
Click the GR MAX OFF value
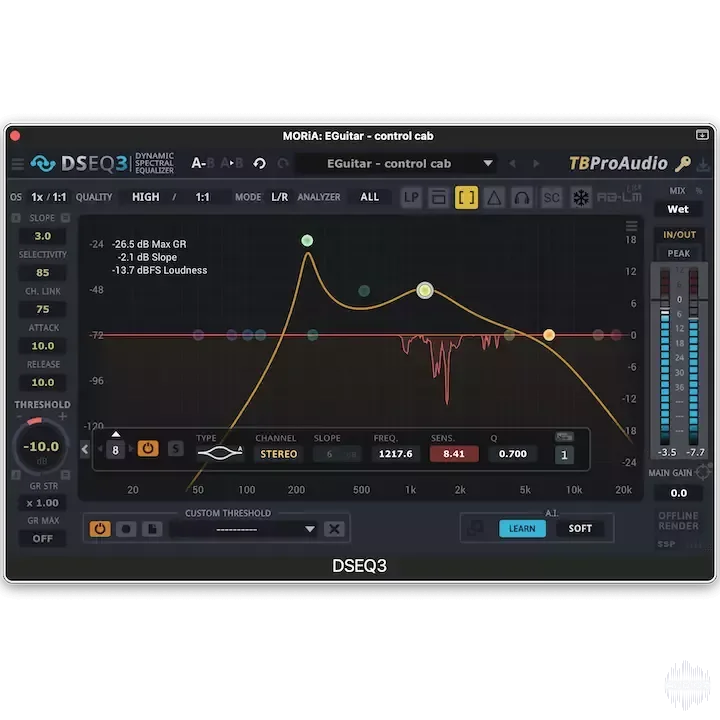point(42,538)
